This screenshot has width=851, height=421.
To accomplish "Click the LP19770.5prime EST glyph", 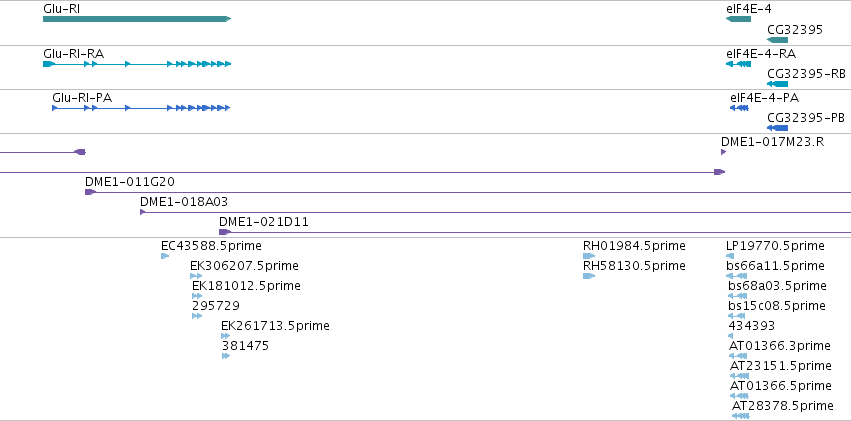I will [729, 256].
